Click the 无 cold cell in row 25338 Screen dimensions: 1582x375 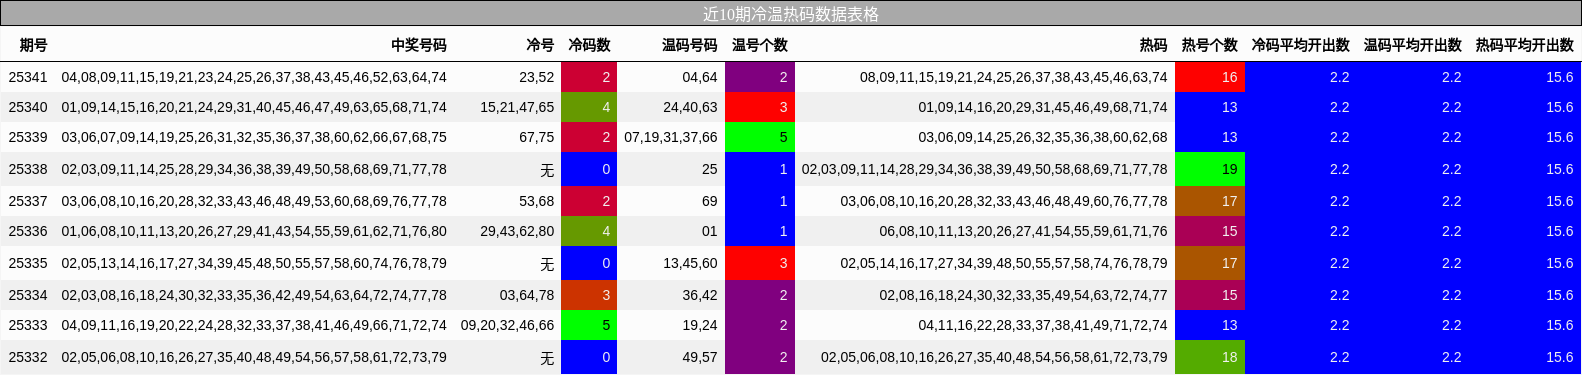pyautogui.click(x=547, y=169)
